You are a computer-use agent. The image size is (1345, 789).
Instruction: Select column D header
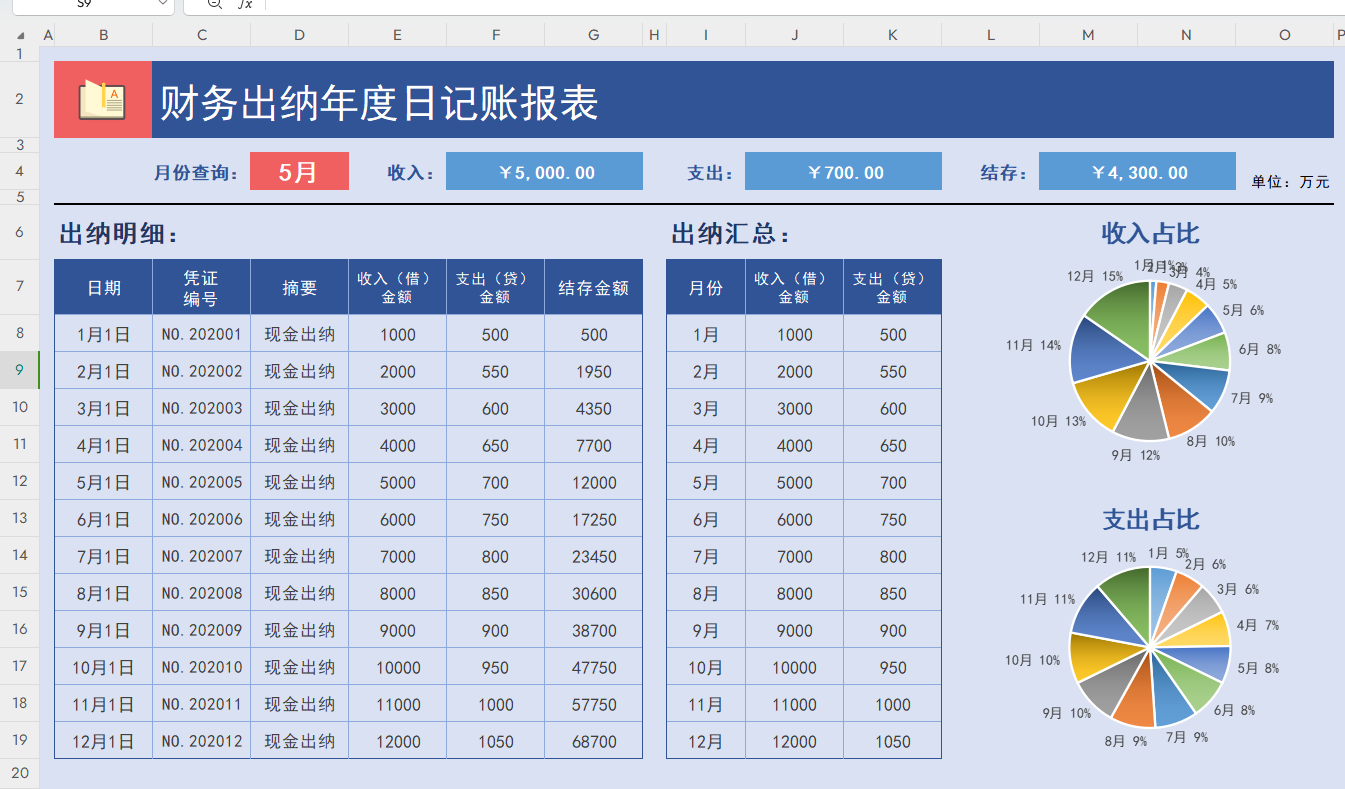pyautogui.click(x=299, y=35)
